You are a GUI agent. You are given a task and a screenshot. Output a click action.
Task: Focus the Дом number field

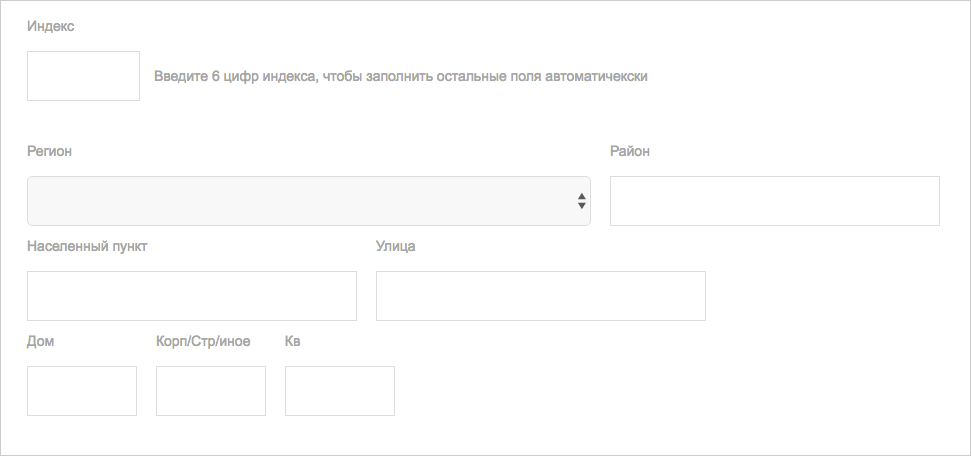(x=82, y=391)
